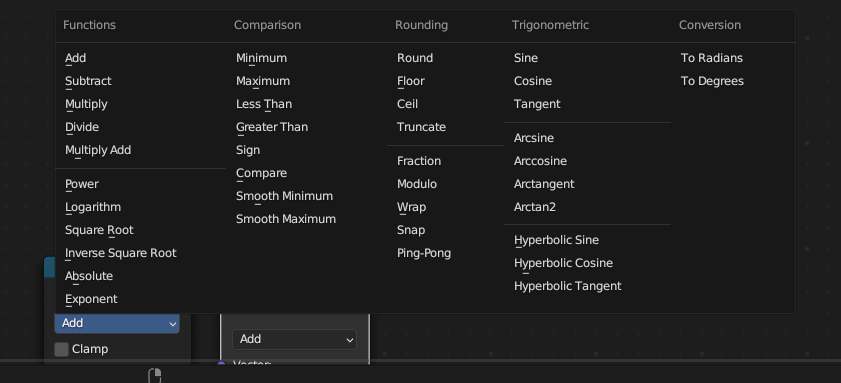Enable the Clamp checkbox
The height and width of the screenshot is (383, 841).
[62, 349]
